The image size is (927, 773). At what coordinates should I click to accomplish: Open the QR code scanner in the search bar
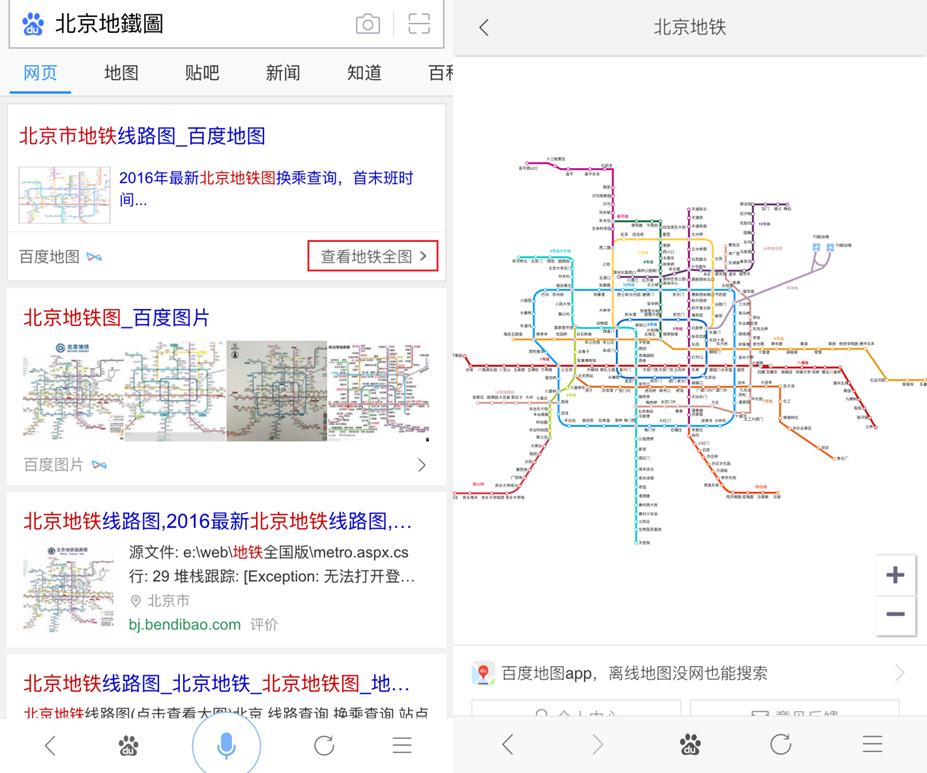(x=421, y=23)
